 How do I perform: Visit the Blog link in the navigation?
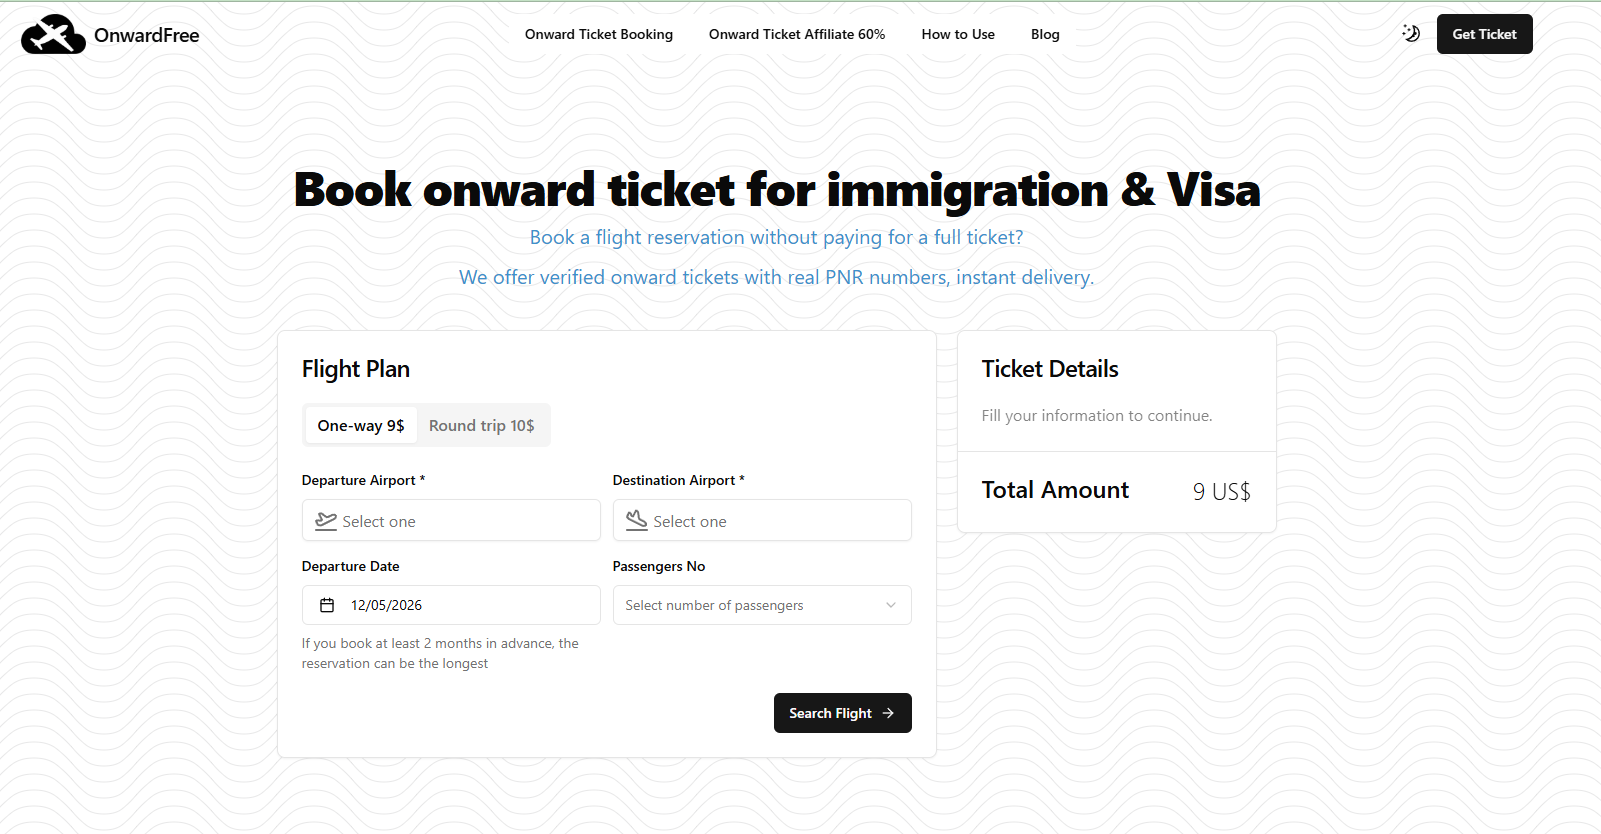[x=1045, y=34]
